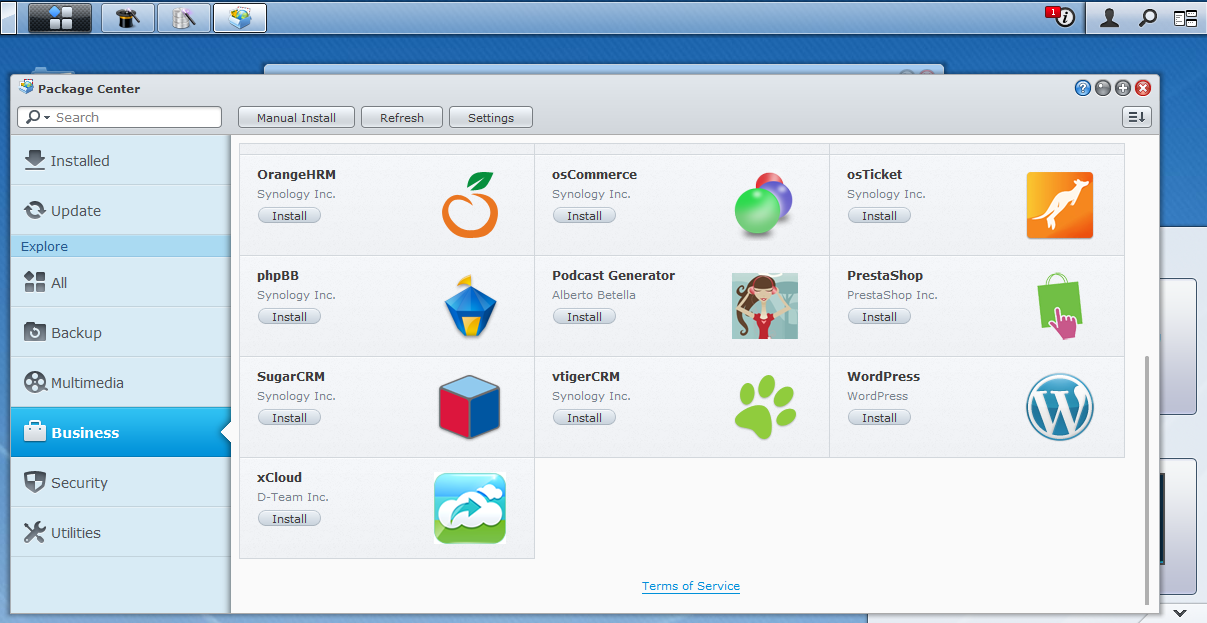Click the osTicket kangaroo icon

1060,205
